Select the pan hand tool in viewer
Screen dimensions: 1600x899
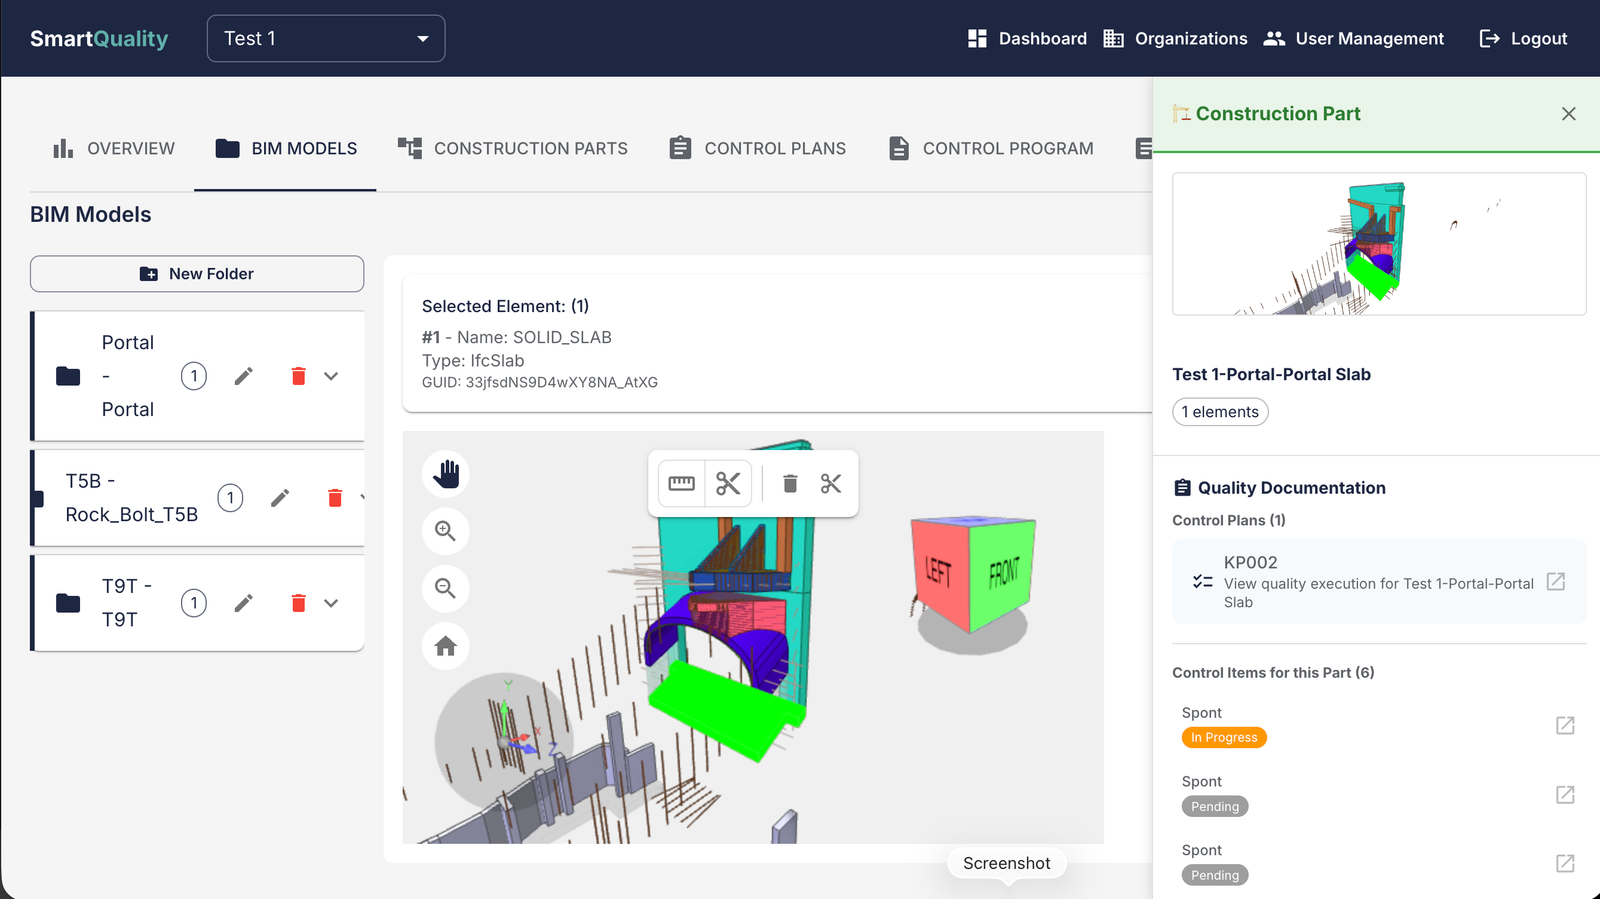tap(446, 474)
